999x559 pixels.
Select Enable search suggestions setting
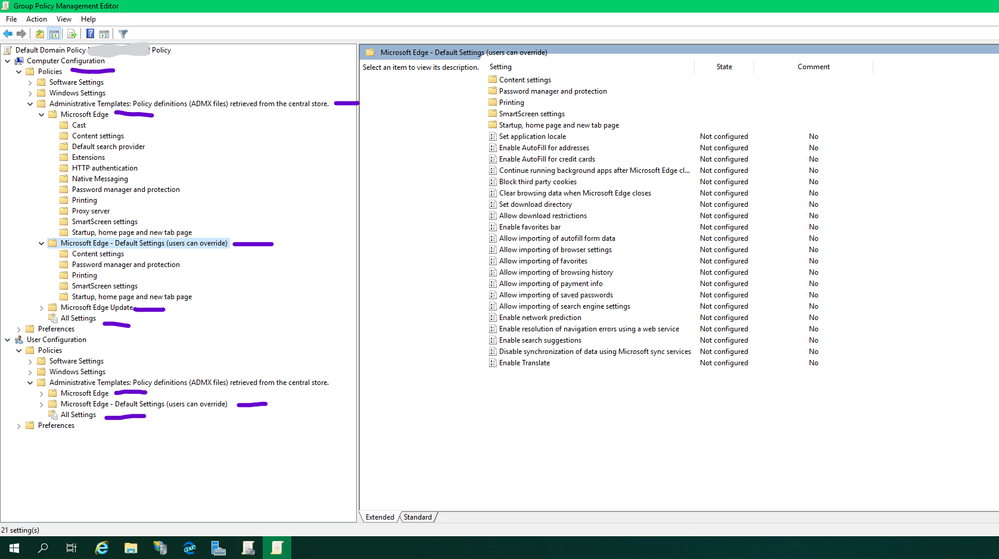point(540,340)
